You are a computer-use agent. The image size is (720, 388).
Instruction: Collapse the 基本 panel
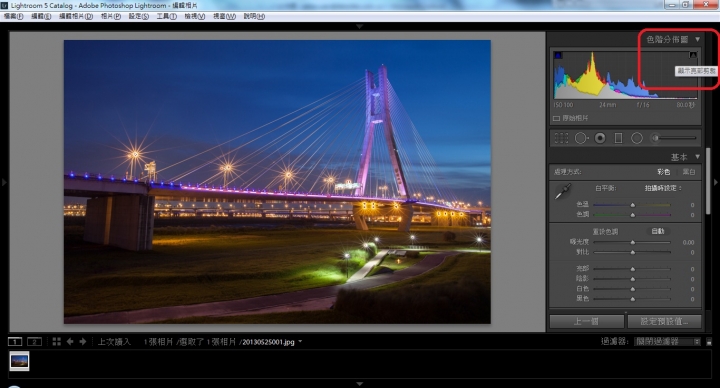click(x=698, y=157)
